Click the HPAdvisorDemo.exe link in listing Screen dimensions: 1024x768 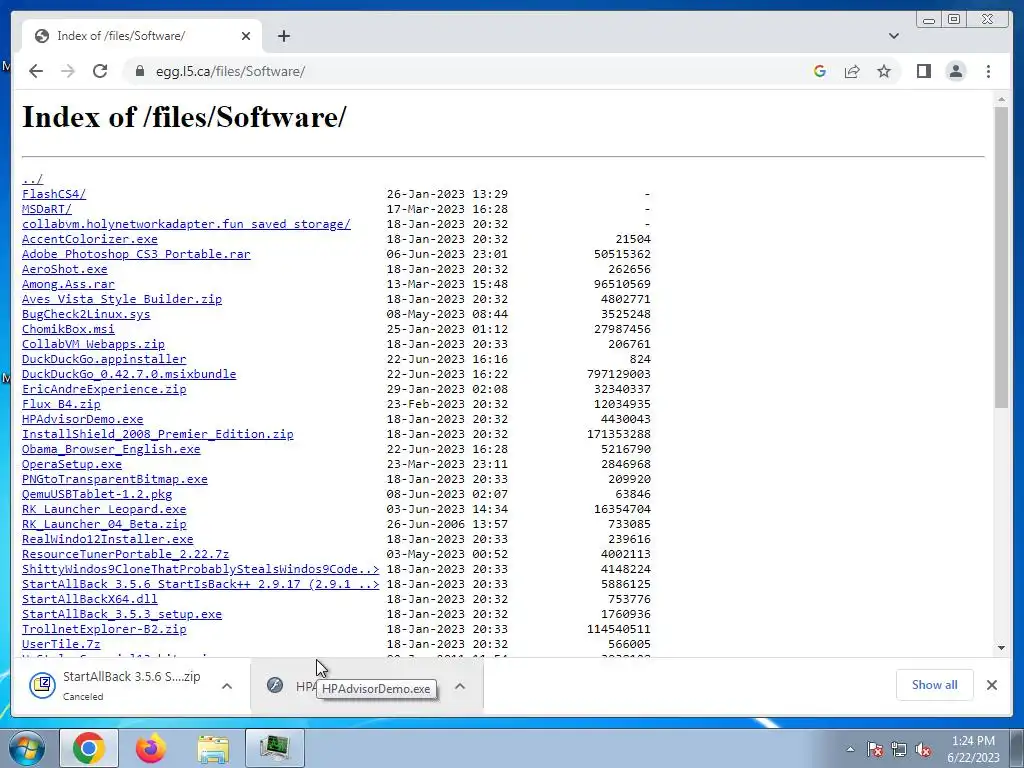tap(83, 419)
